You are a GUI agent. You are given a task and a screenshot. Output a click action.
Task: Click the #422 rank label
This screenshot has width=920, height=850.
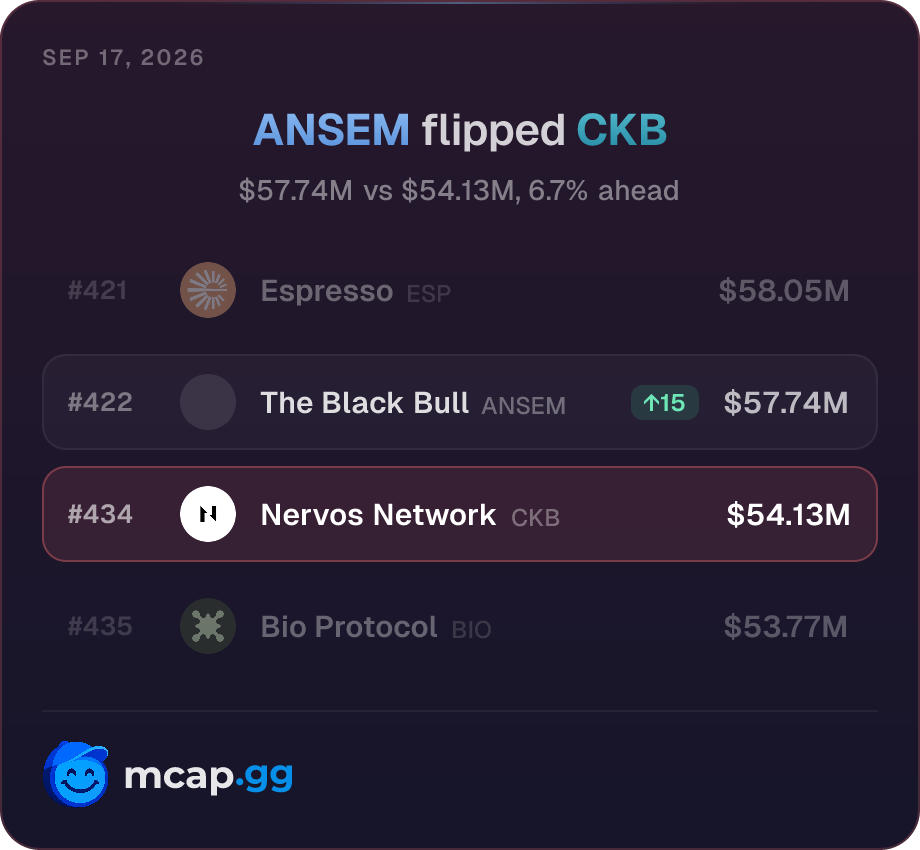[x=100, y=402]
